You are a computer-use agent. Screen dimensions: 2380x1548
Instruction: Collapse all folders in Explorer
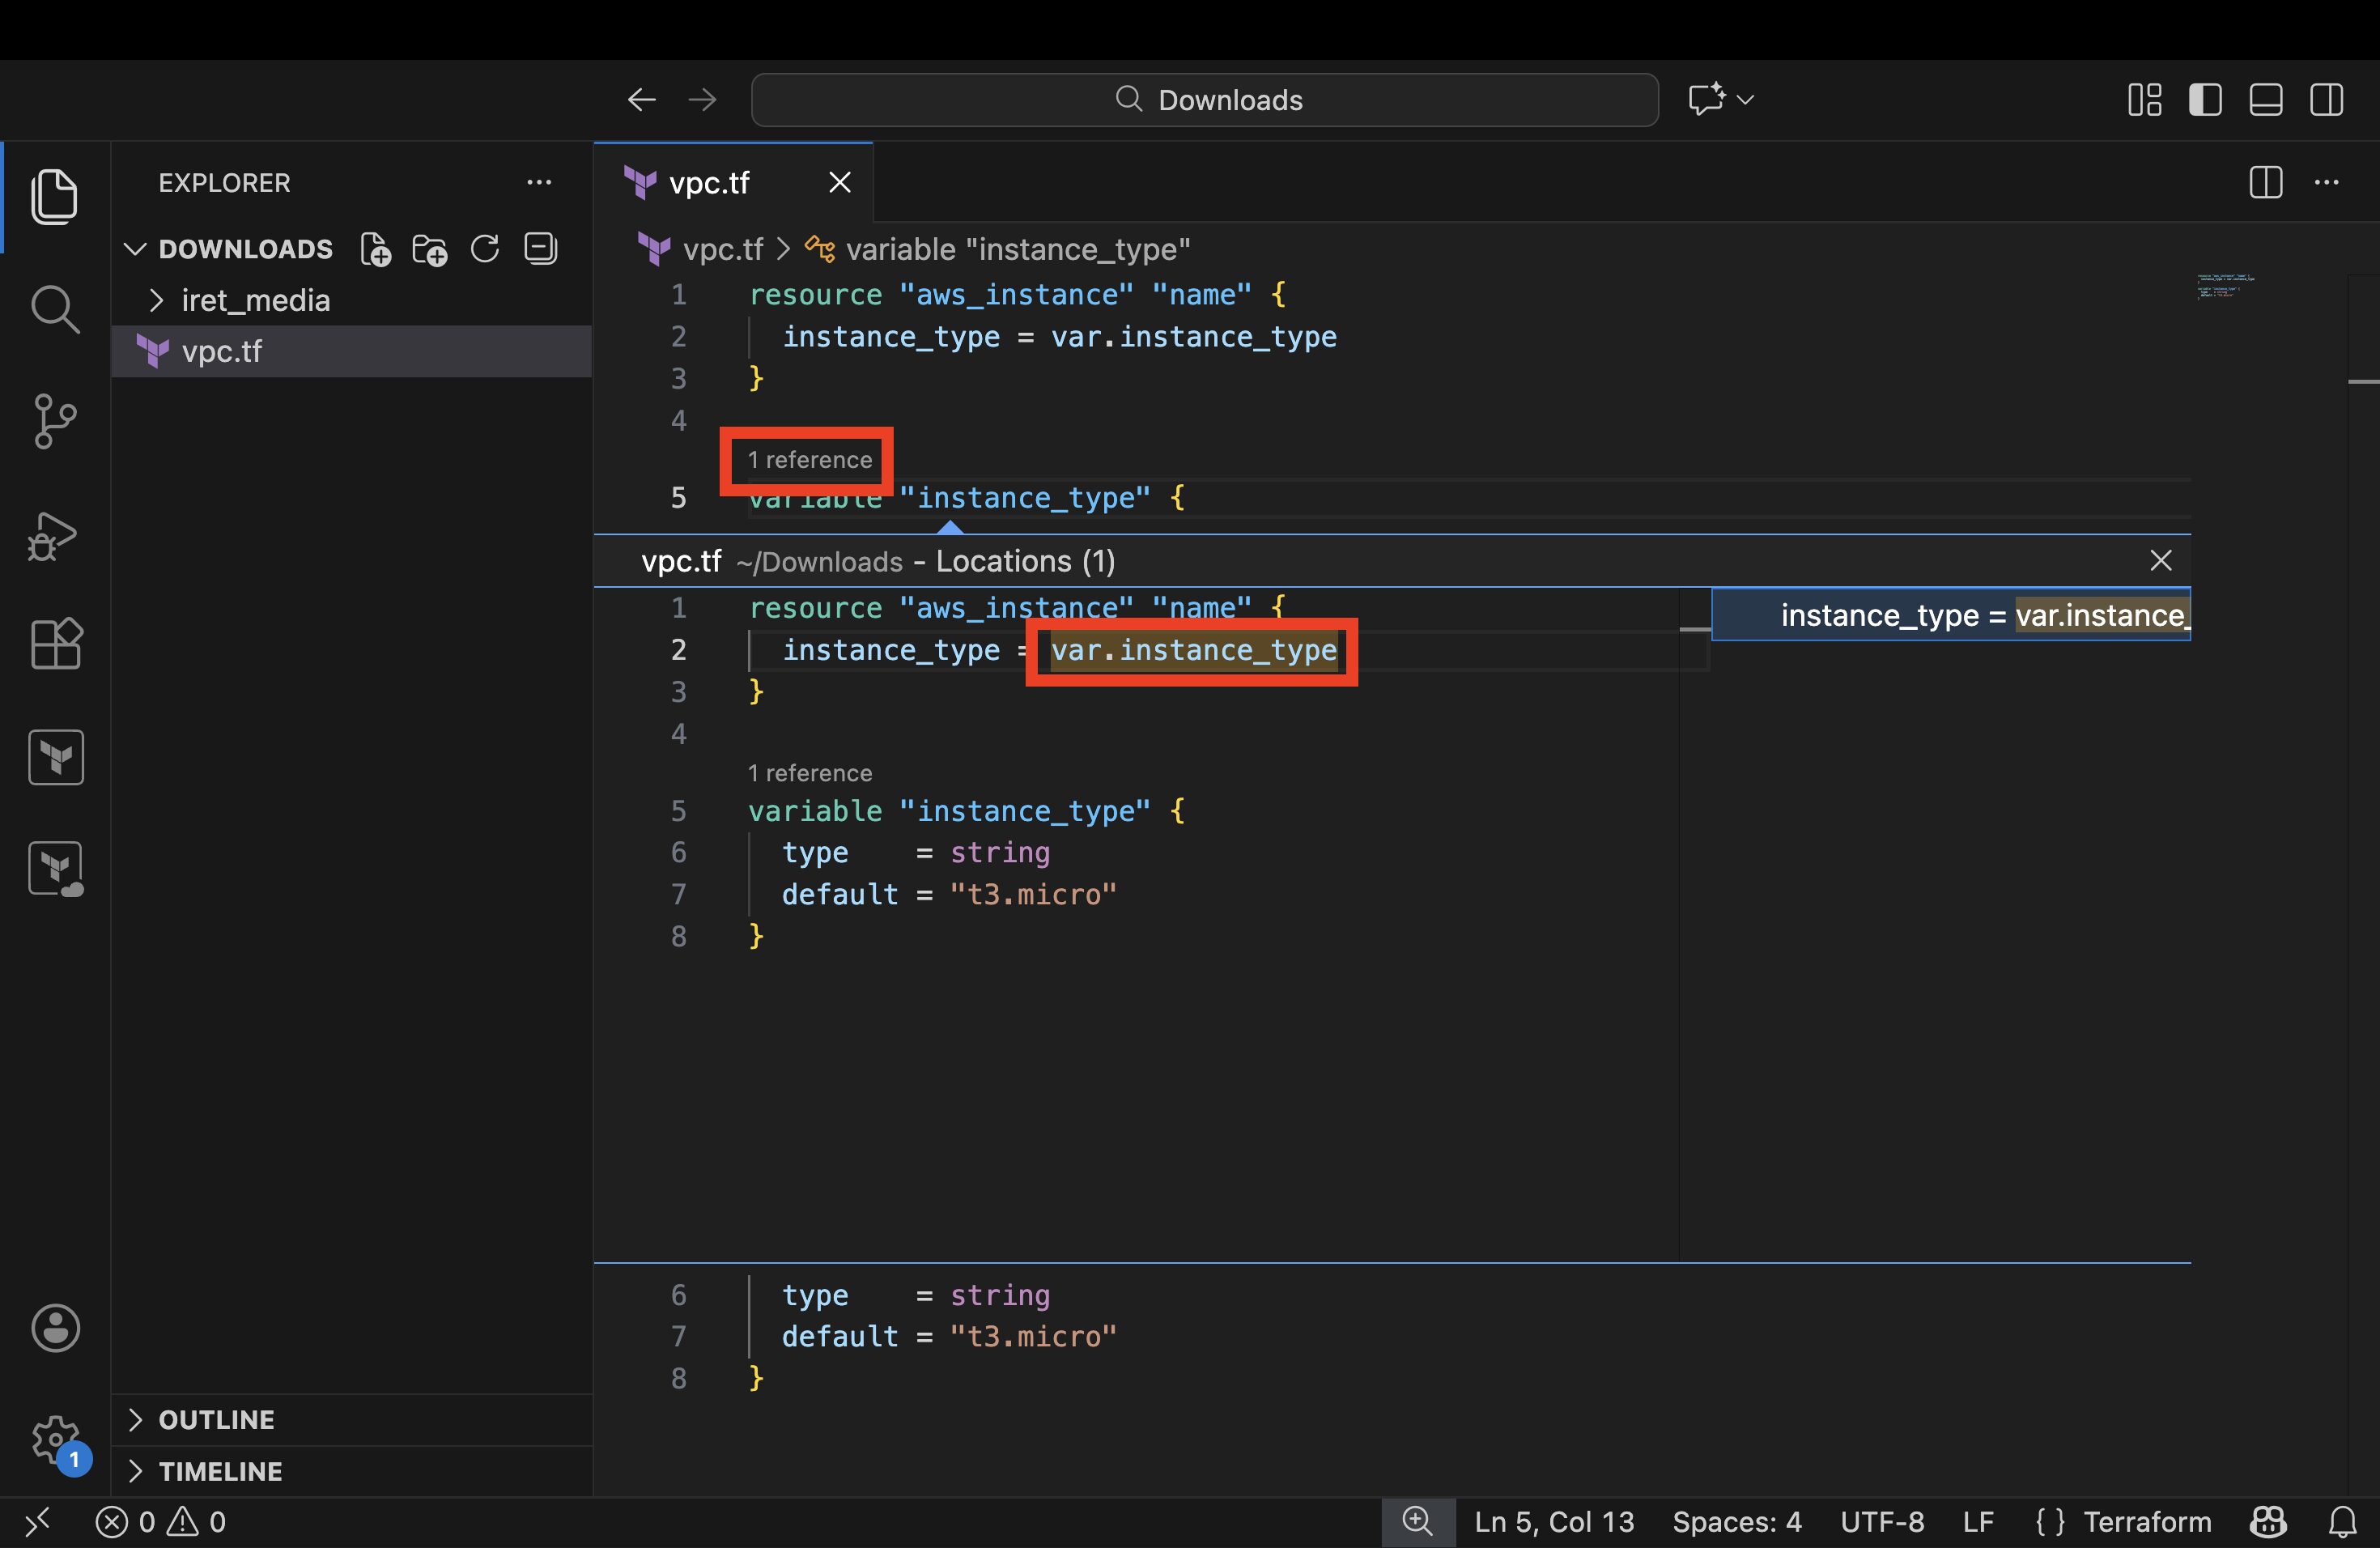[x=540, y=249]
